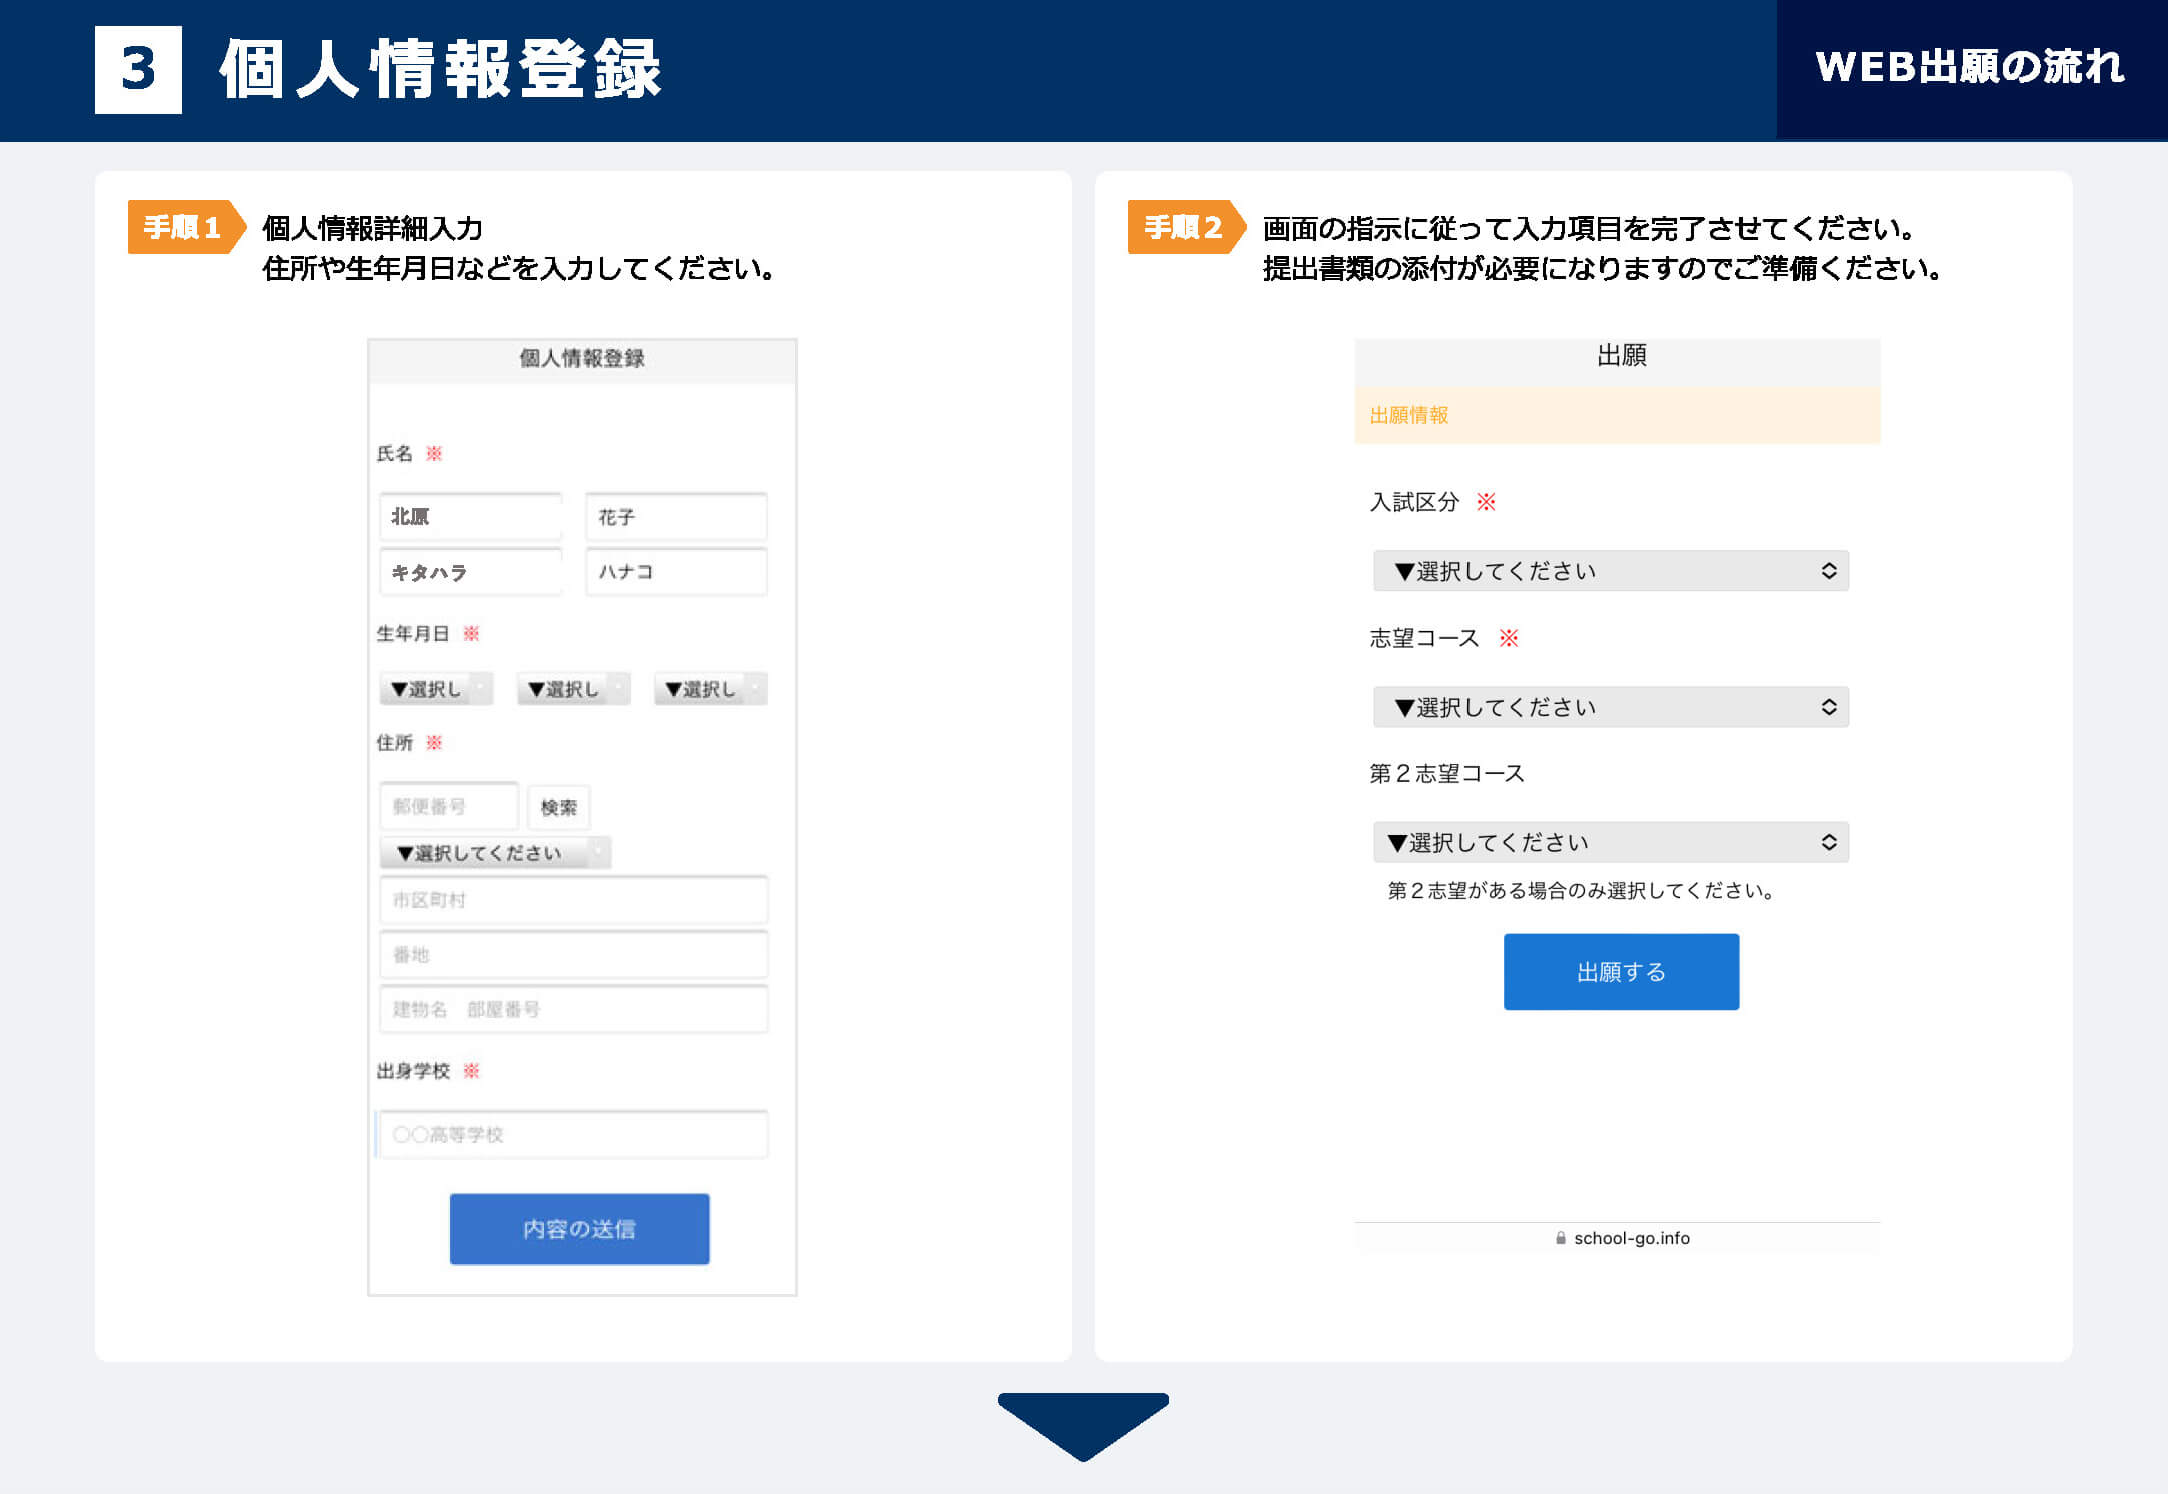Focus the 市区町村 input field
The width and height of the screenshot is (2168, 1494).
click(573, 900)
